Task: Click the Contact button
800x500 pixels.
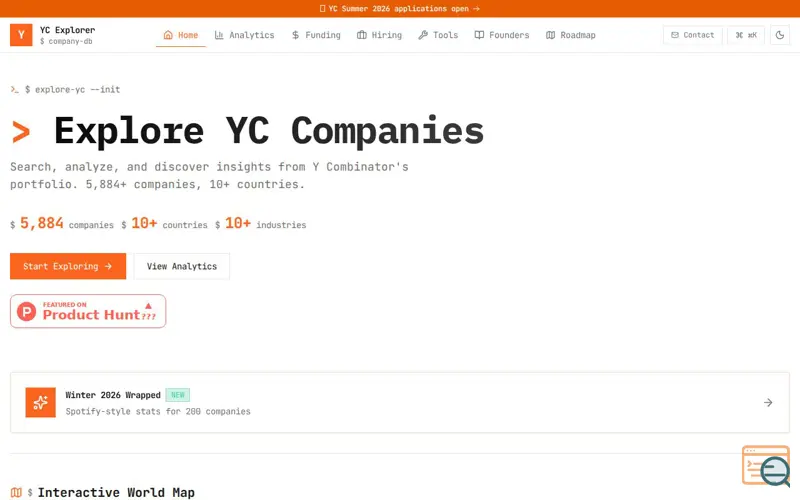Action: click(x=692, y=35)
